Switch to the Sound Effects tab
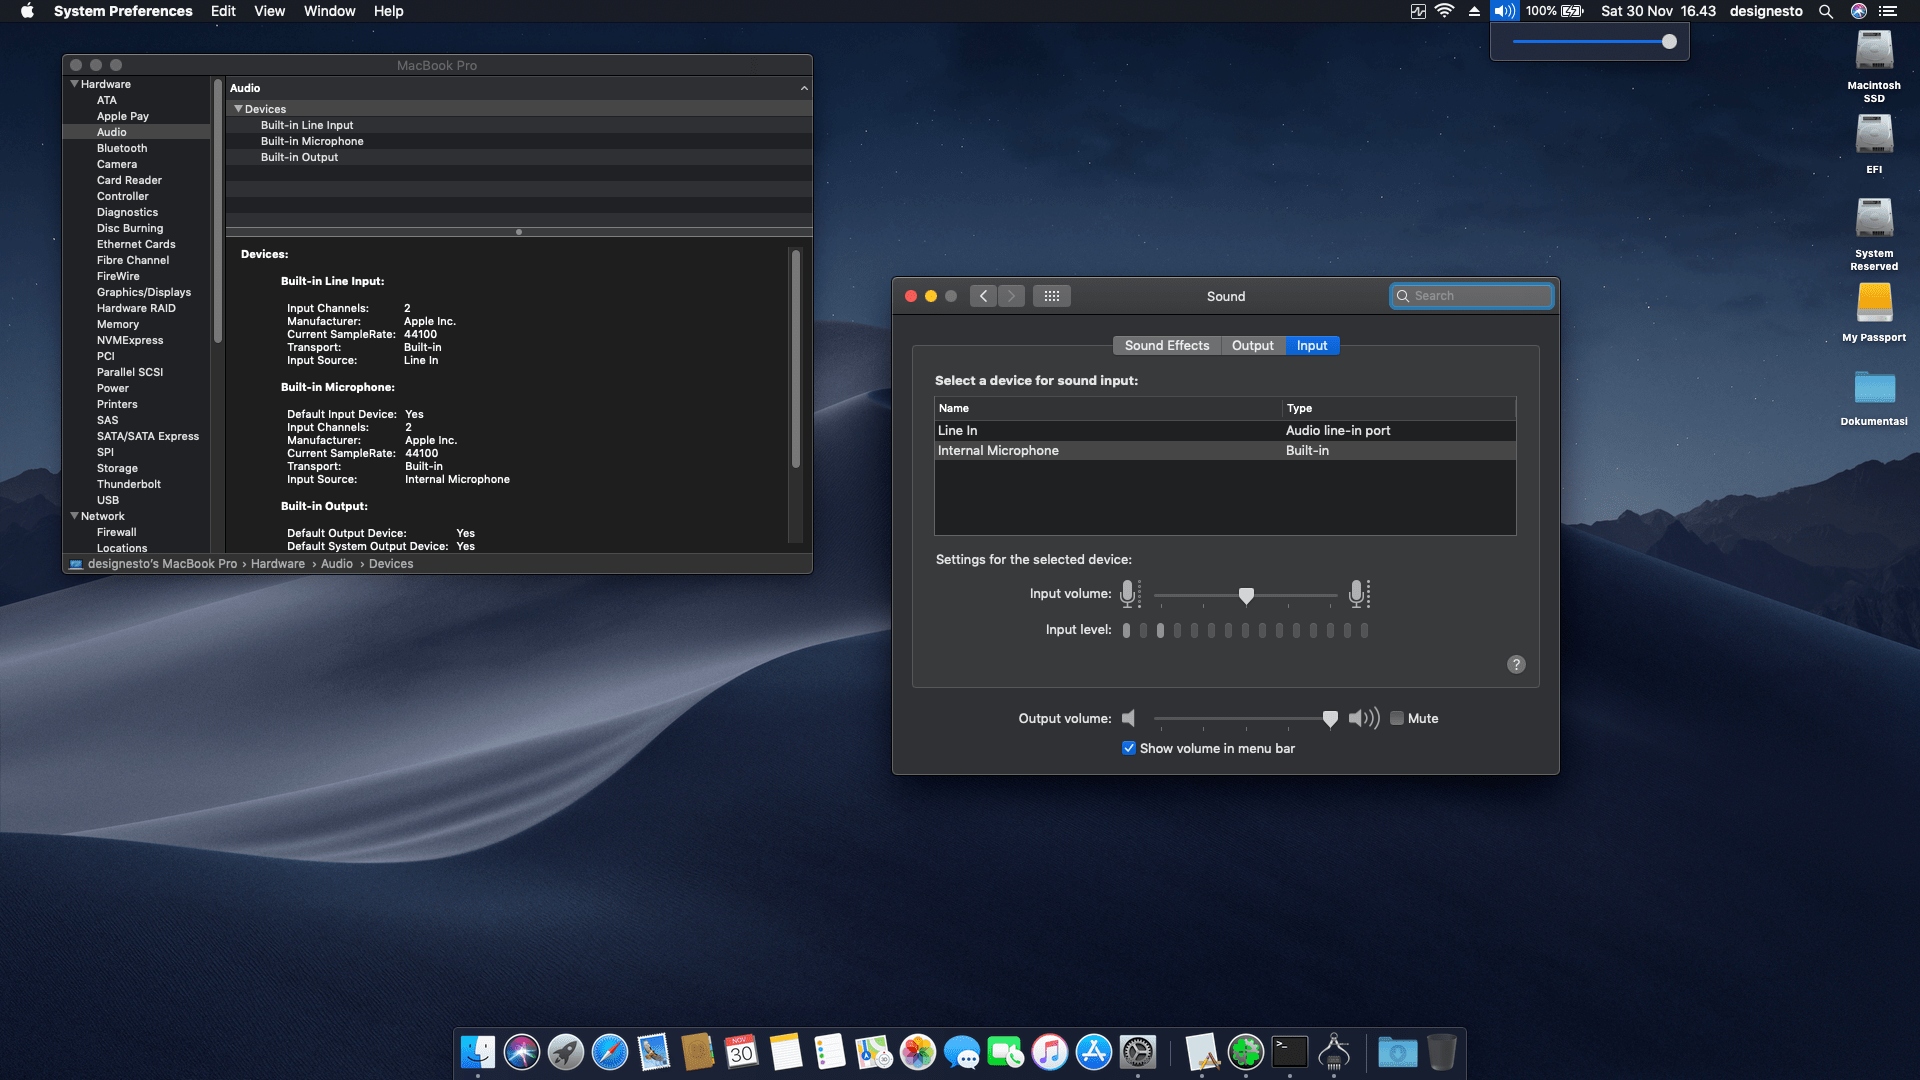The height and width of the screenshot is (1080, 1920). coord(1166,345)
